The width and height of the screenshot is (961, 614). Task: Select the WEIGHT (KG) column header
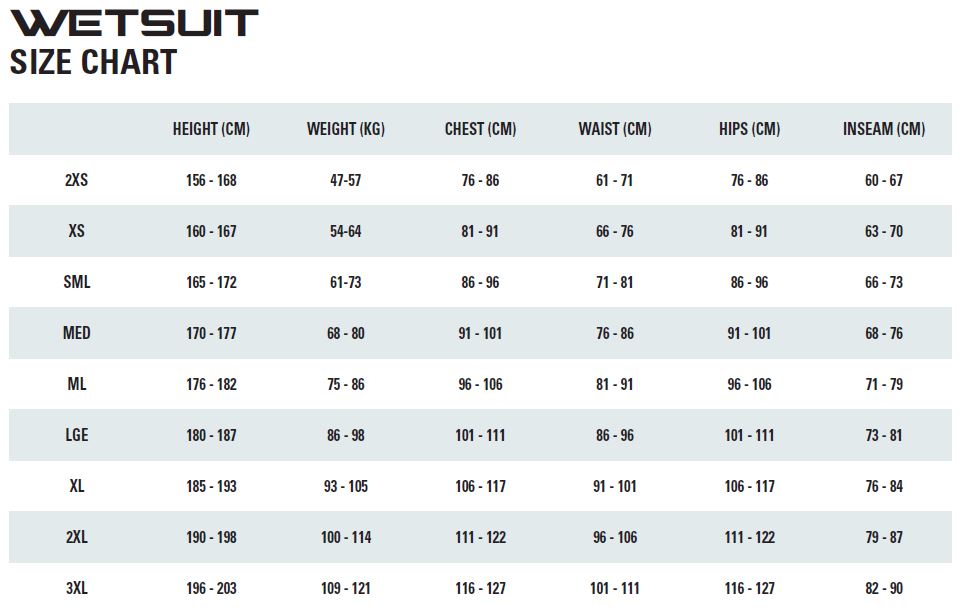click(x=346, y=129)
